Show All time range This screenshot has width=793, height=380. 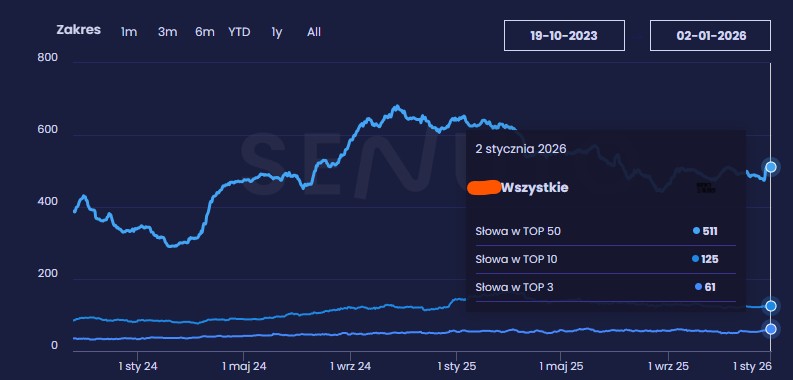click(314, 32)
